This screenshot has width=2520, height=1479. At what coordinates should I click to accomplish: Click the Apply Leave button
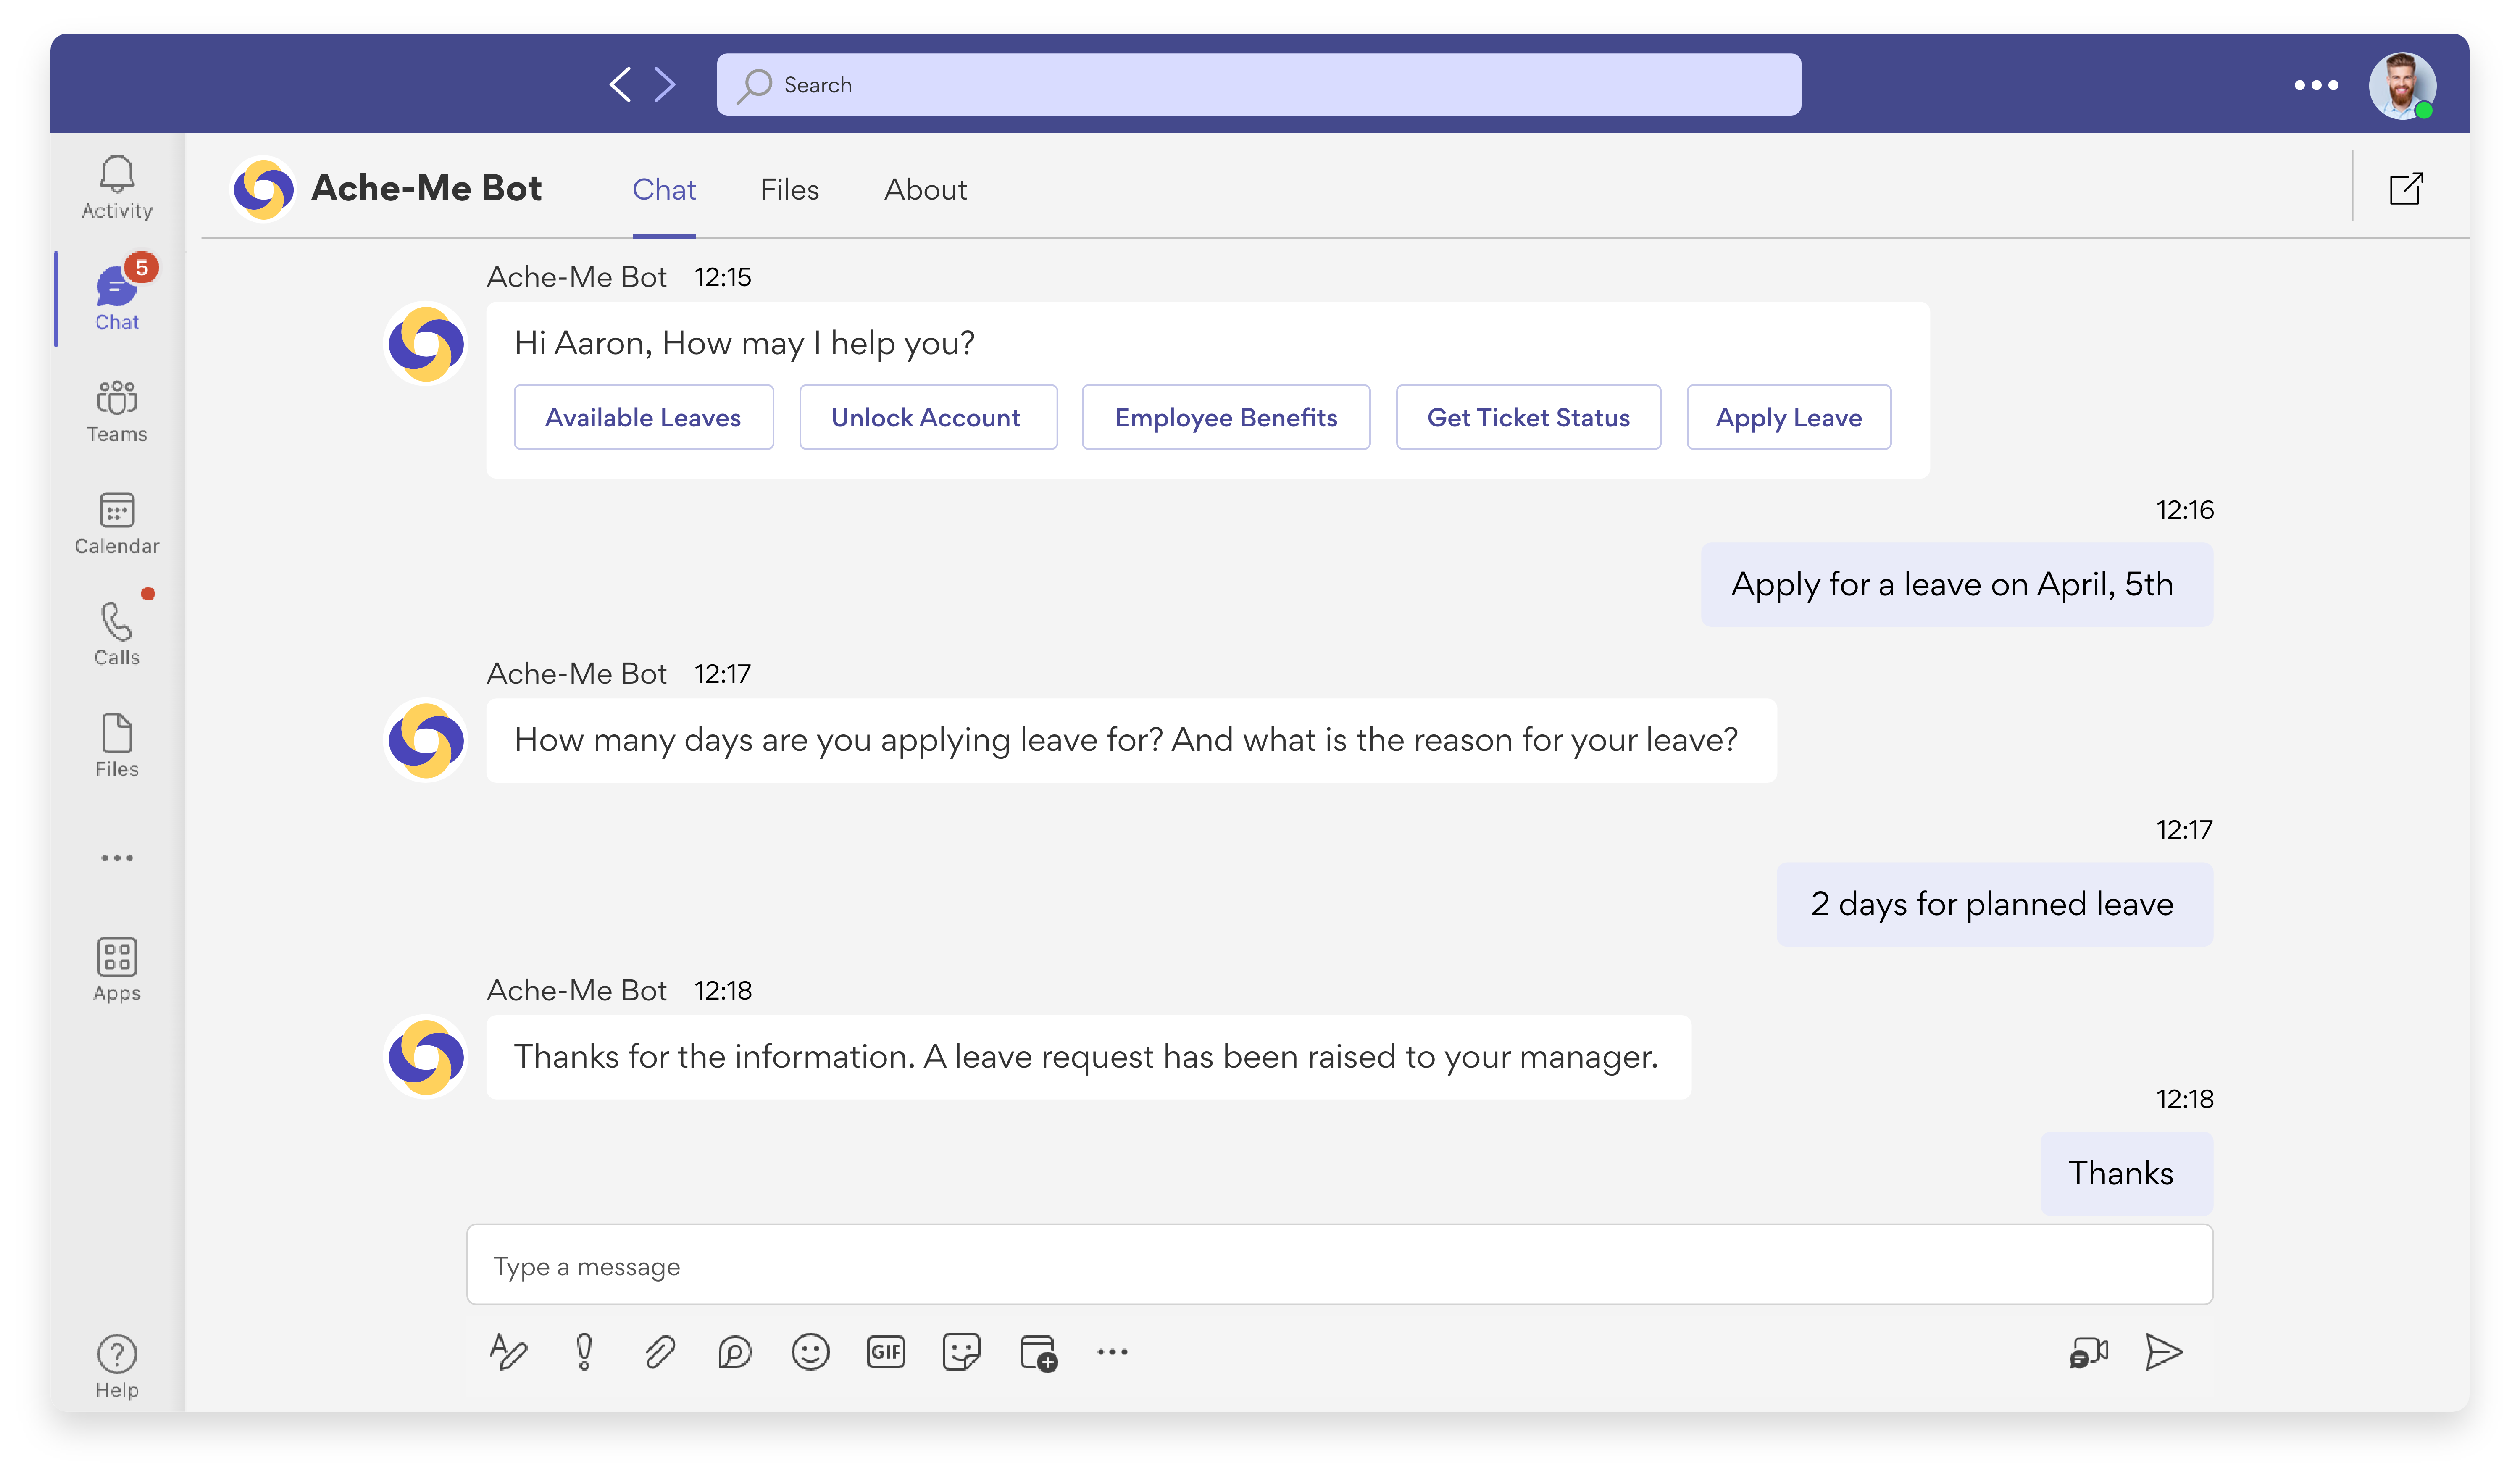[1788, 417]
